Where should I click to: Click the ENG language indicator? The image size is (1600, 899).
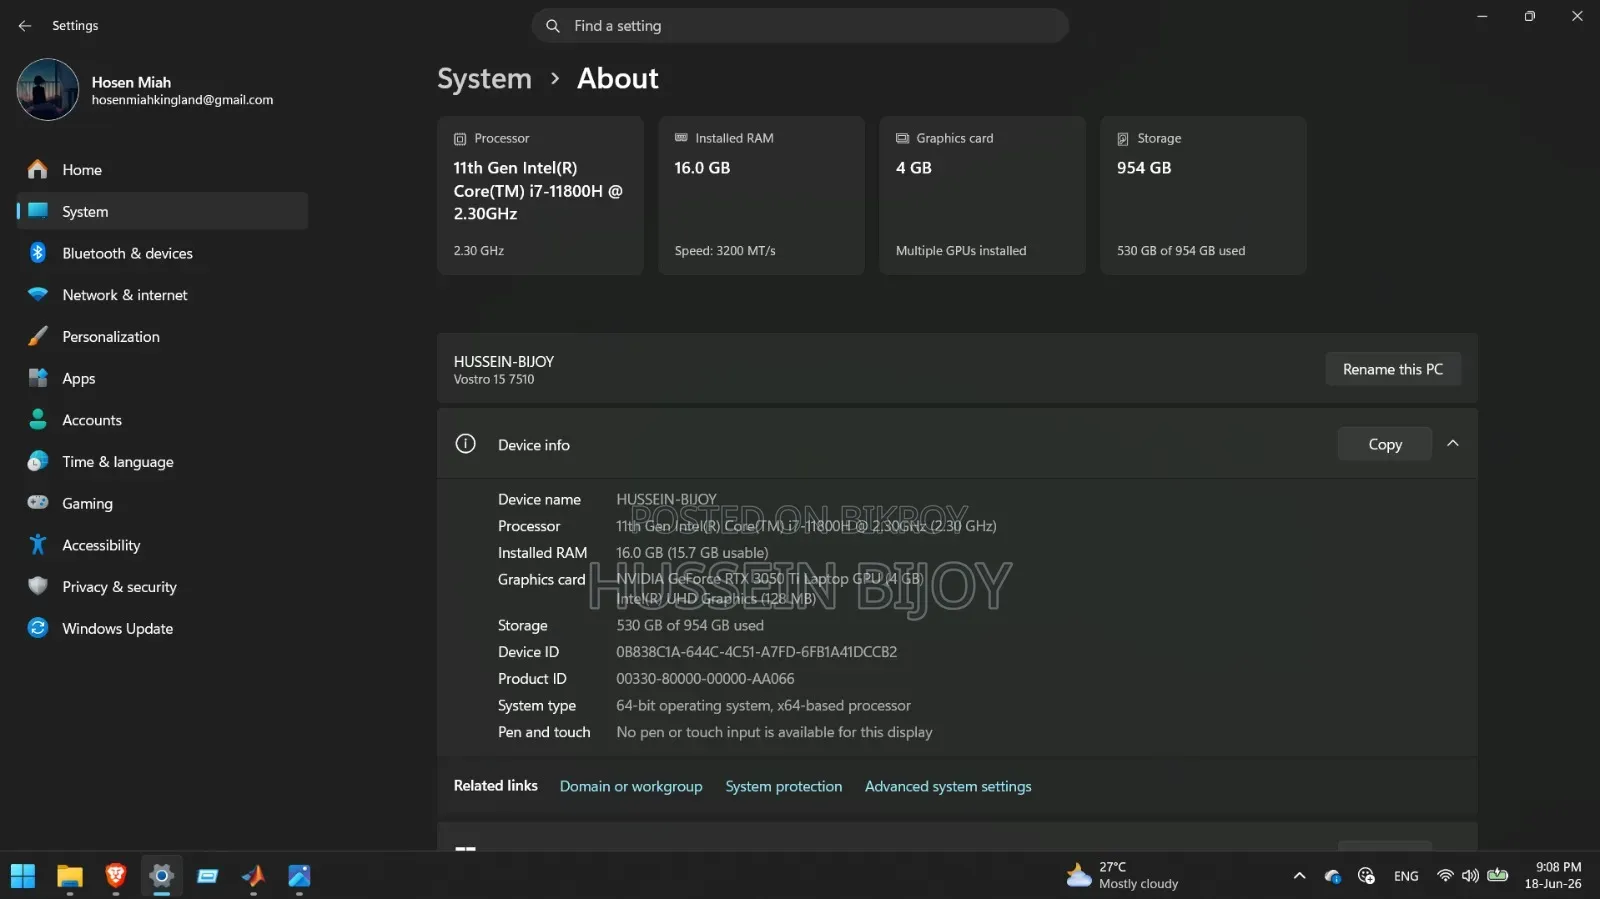pos(1406,877)
